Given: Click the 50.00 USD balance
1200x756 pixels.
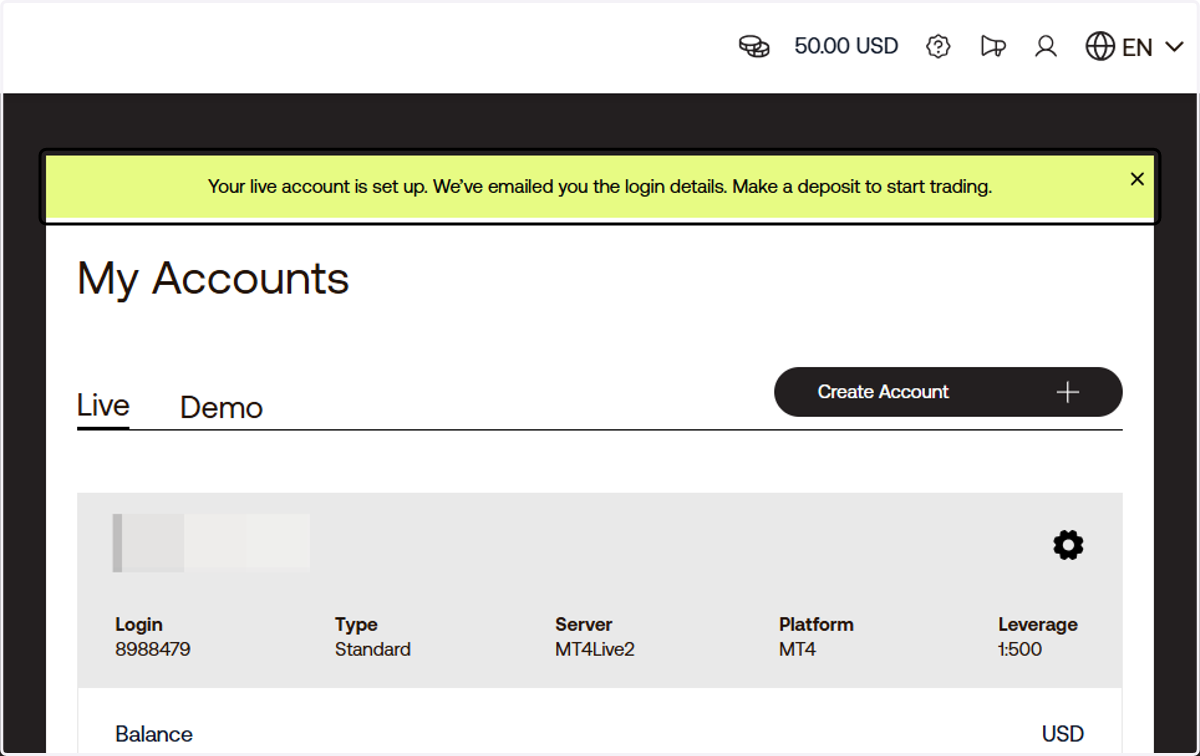Looking at the screenshot, I should 846,46.
